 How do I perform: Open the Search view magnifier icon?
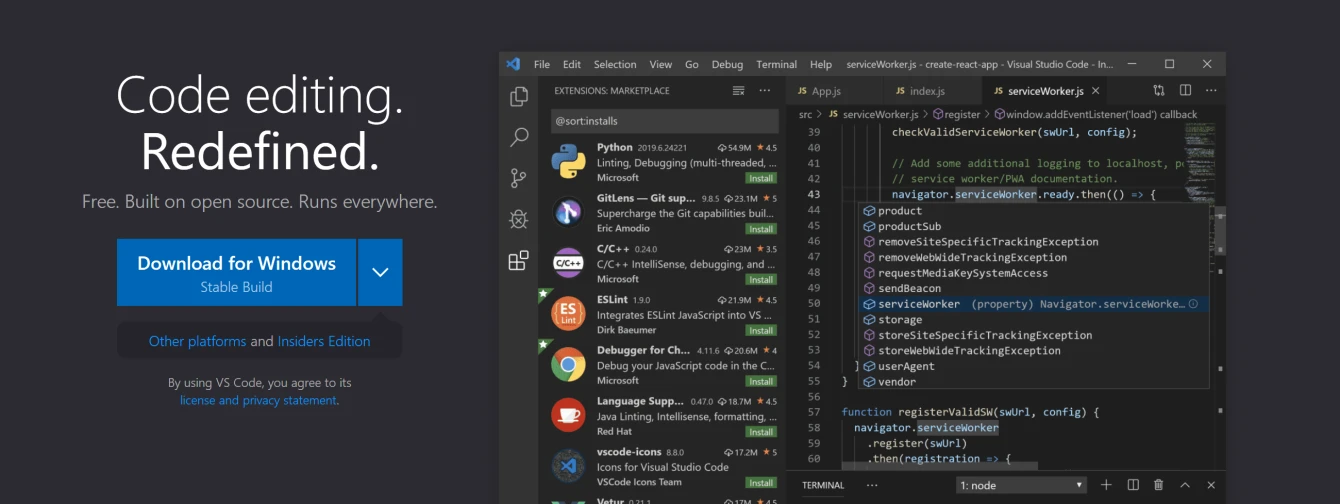519,138
